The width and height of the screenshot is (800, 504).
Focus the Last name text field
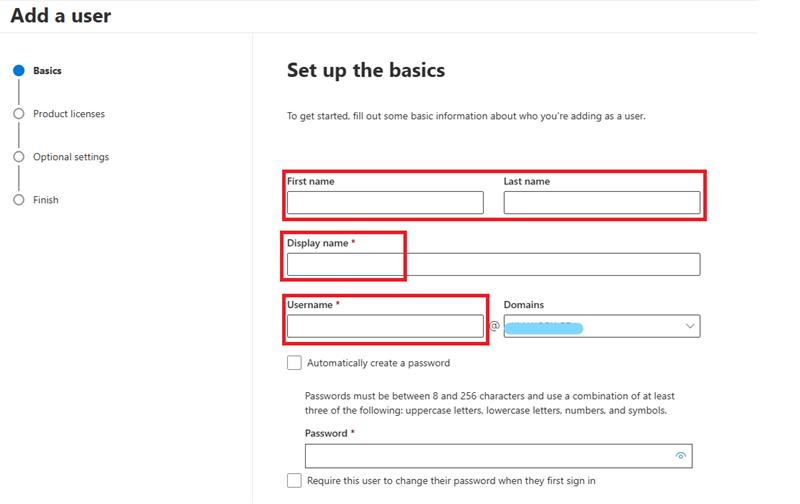point(602,203)
